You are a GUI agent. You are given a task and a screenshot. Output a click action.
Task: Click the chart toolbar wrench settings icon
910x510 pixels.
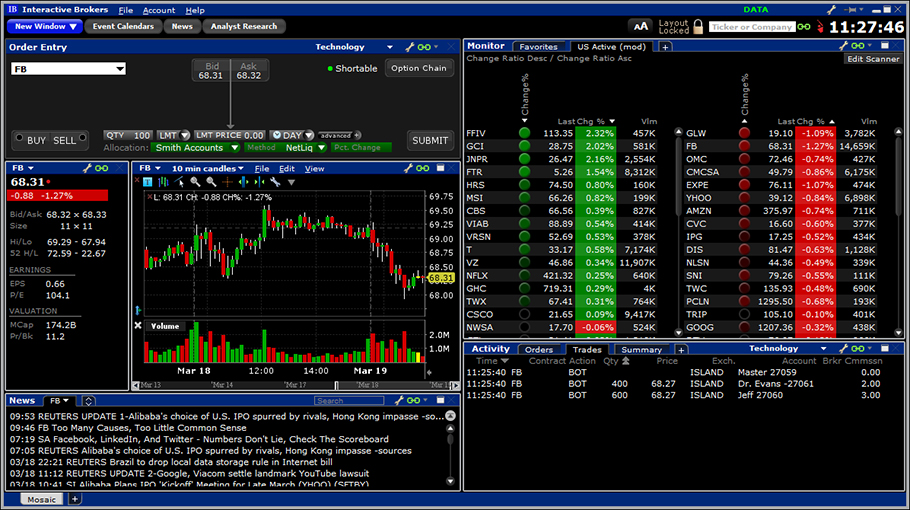(274, 182)
